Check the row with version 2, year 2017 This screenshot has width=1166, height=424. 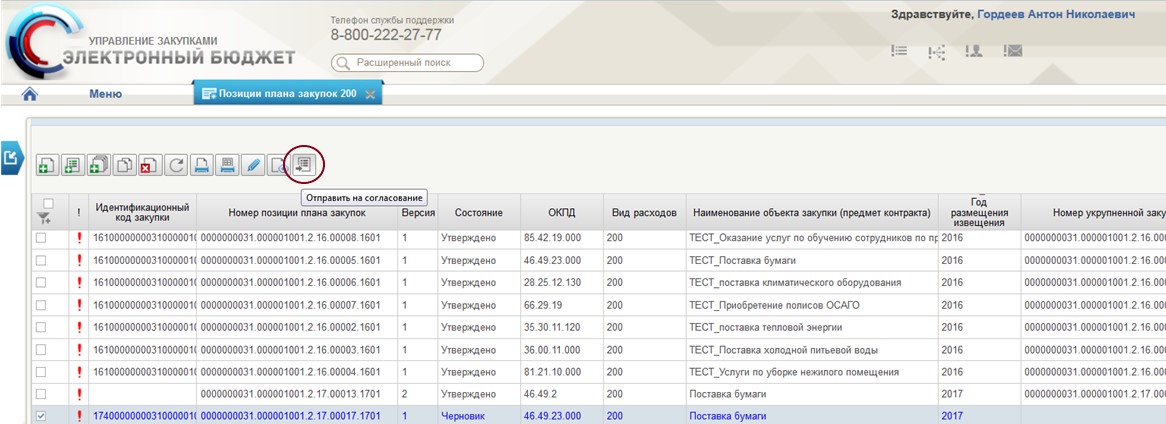point(41,394)
